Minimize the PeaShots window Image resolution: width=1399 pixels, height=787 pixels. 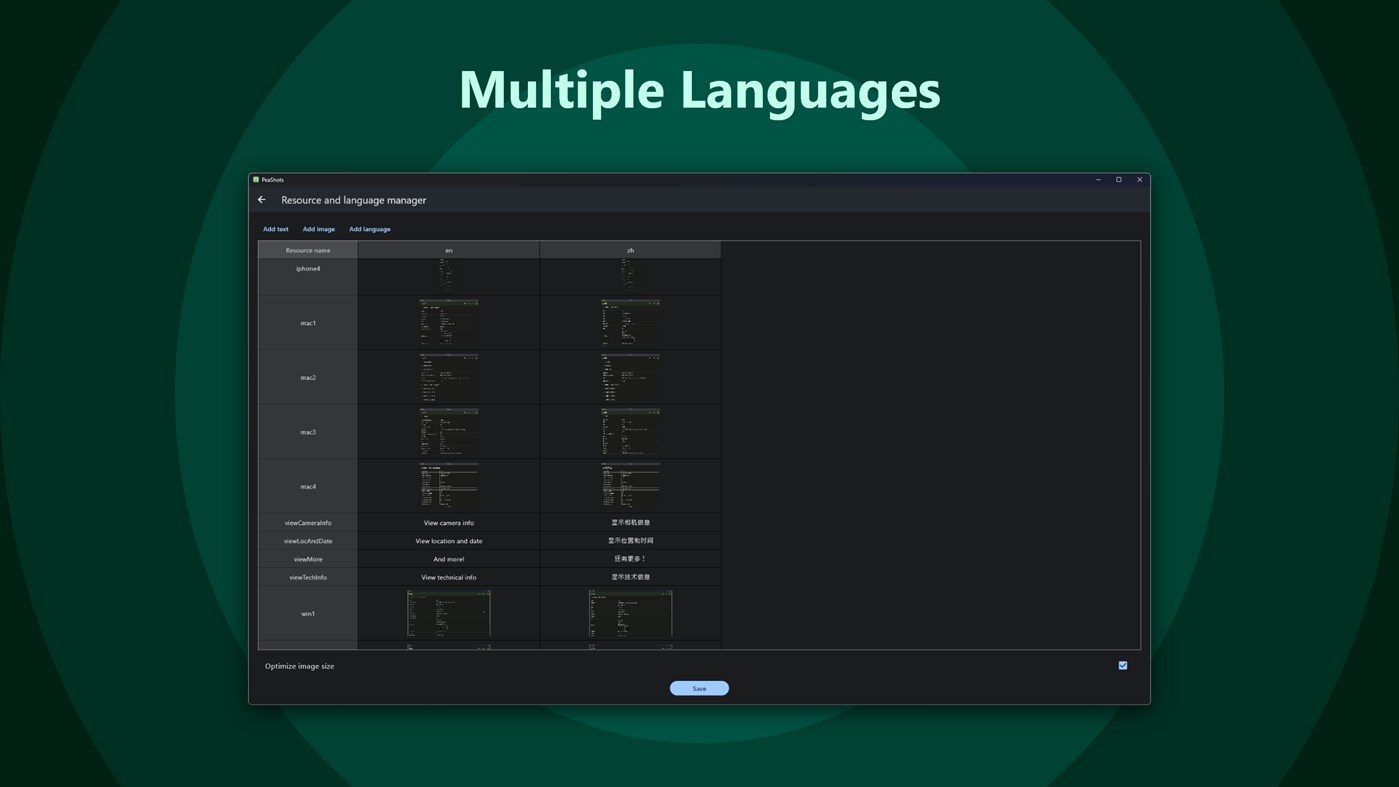point(1098,180)
